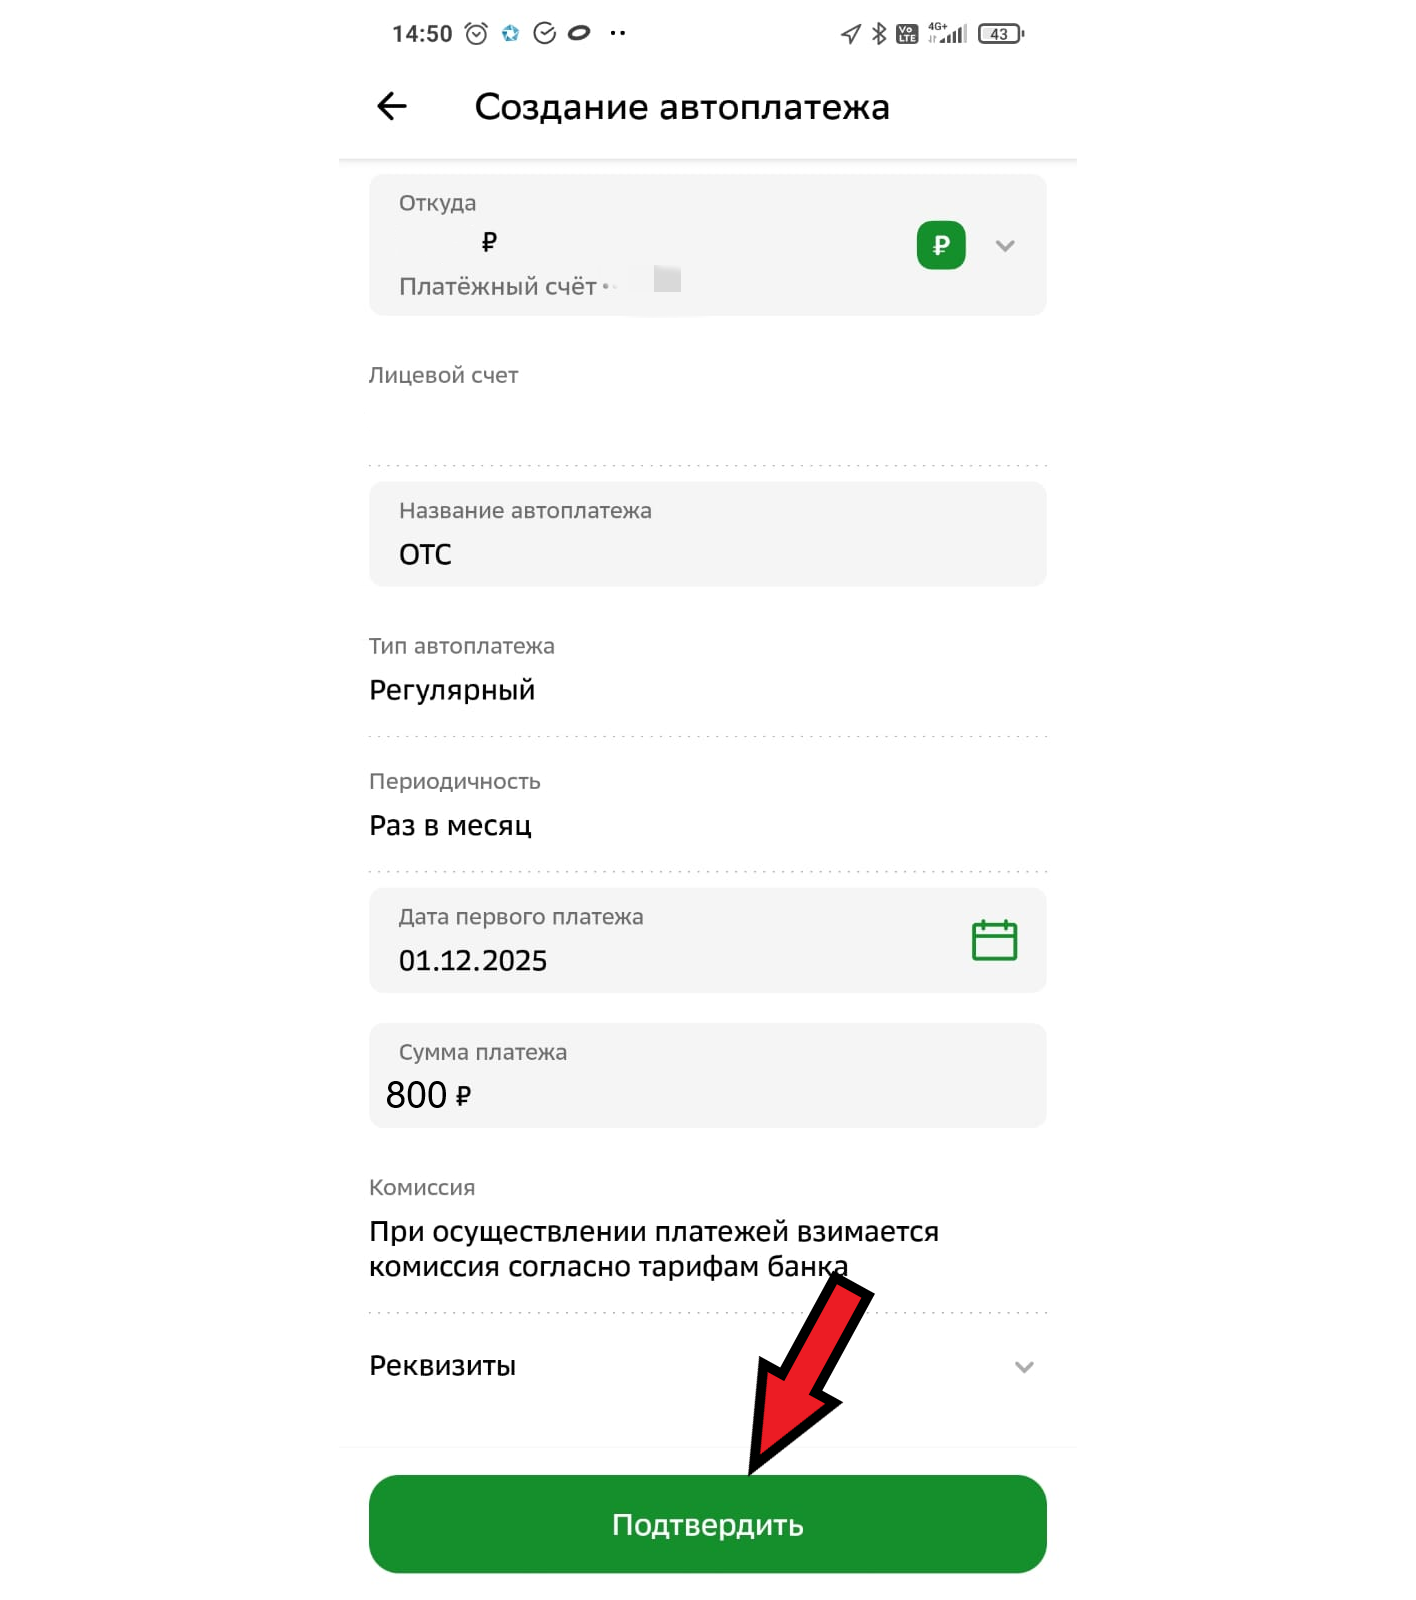Tap the alarm clock status icon
This screenshot has width=1416, height=1600.
point(477,34)
